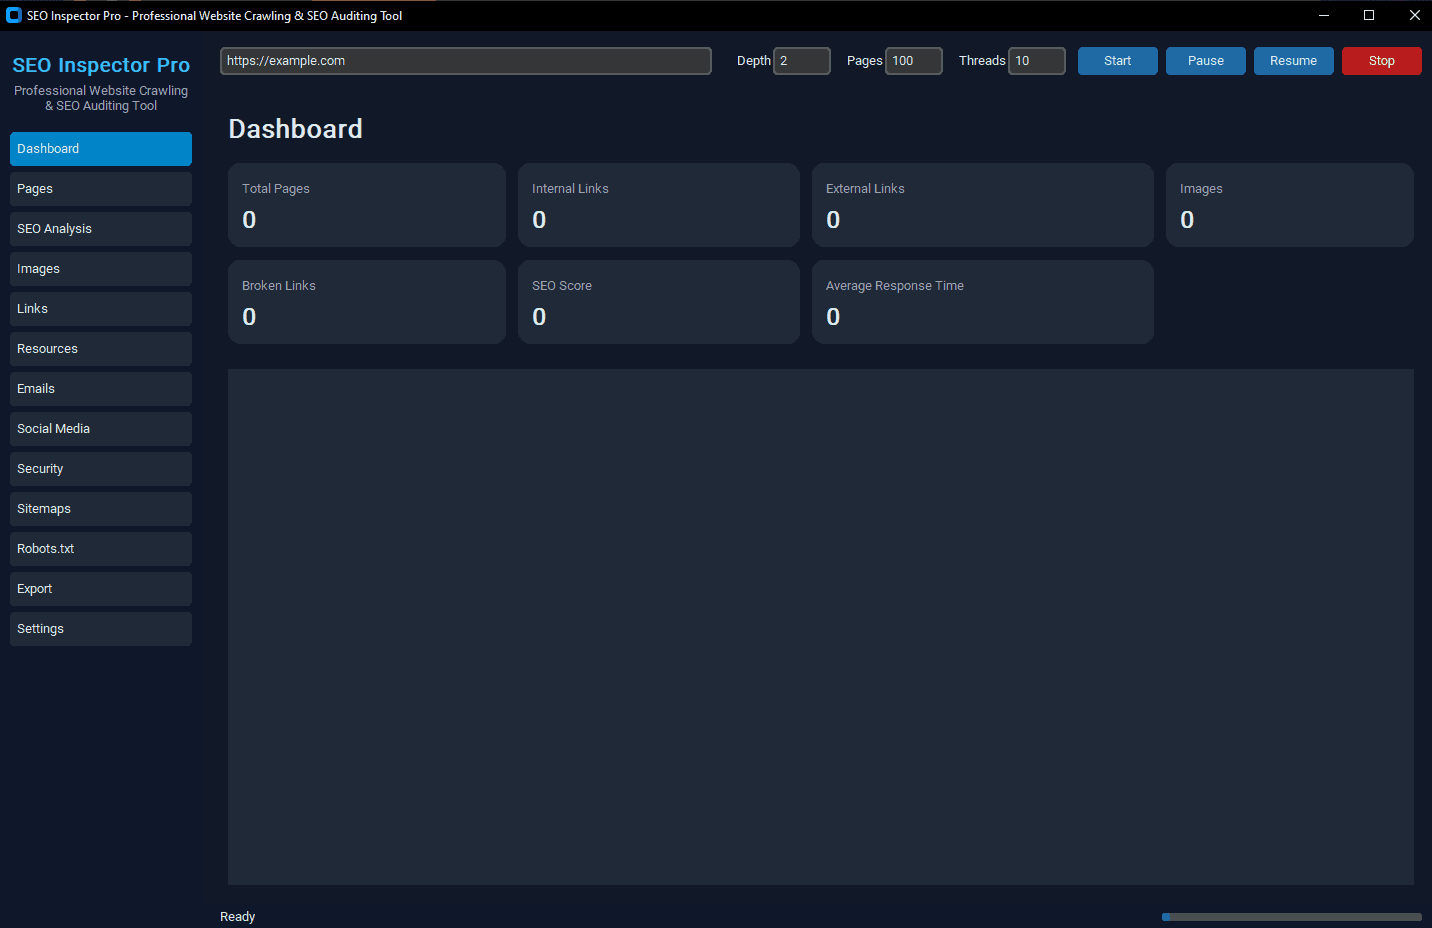Open the Images sidebar item
1432x928 pixels.
101,269
